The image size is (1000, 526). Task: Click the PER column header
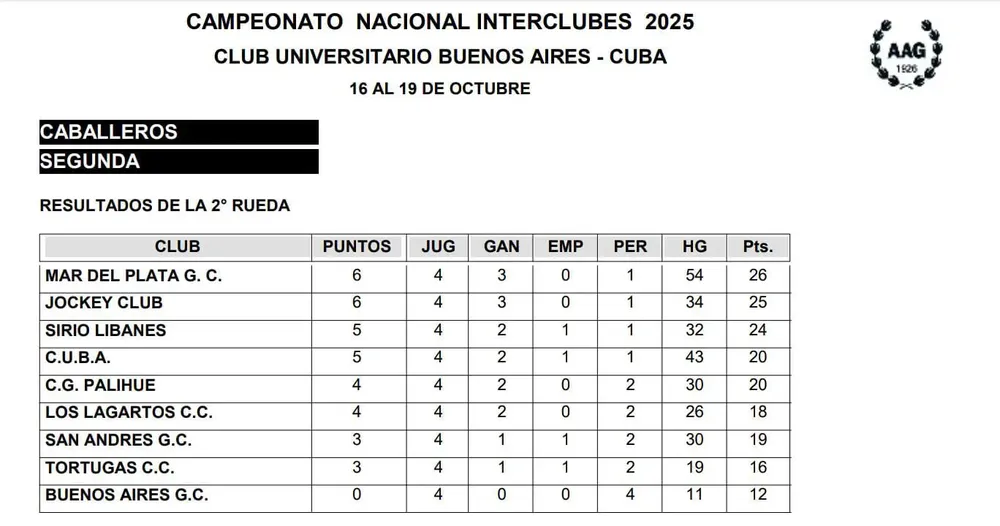[630, 247]
